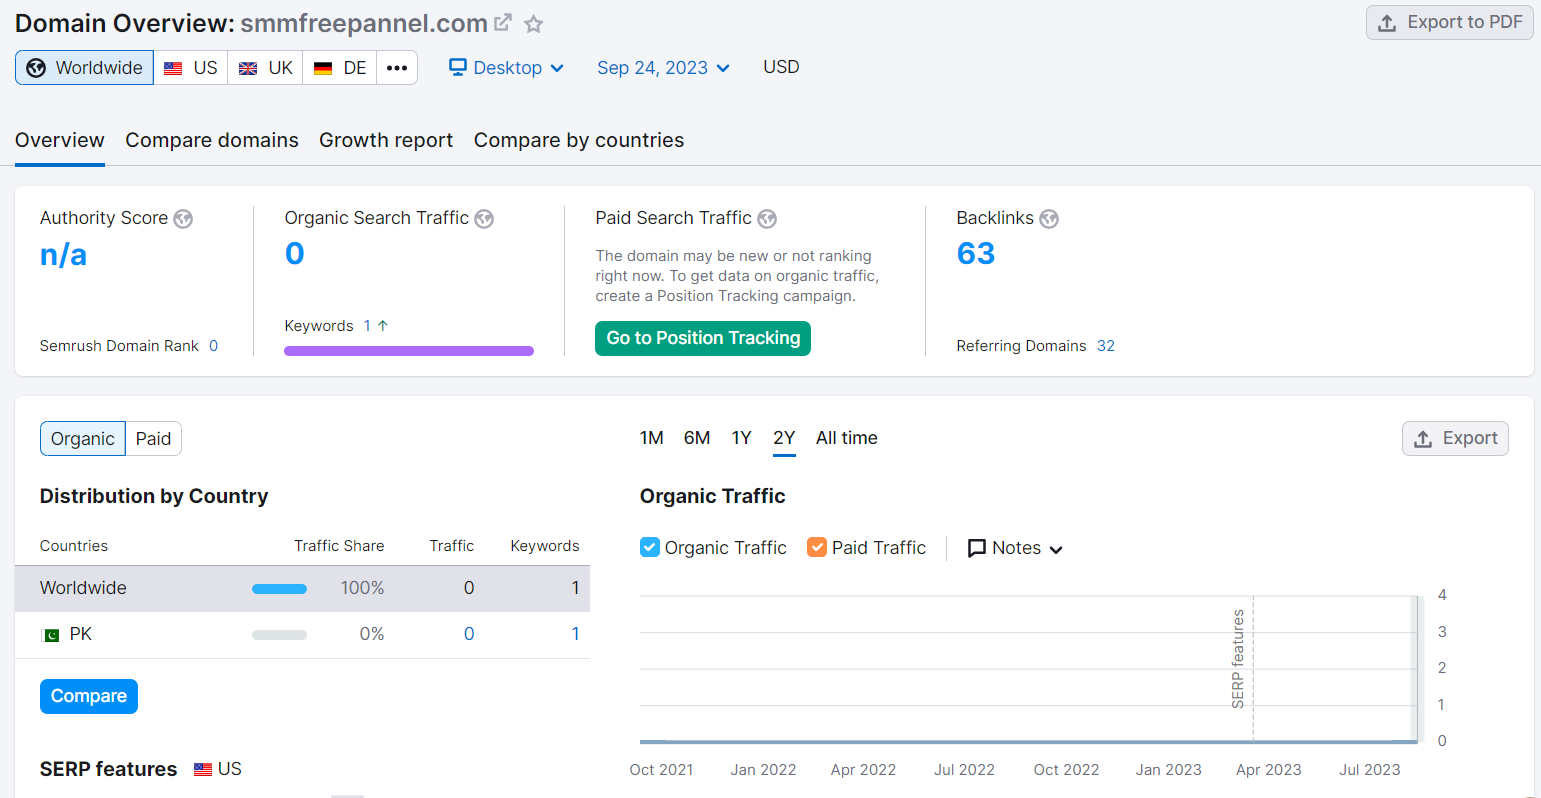Set chart range to 6M

click(x=697, y=438)
